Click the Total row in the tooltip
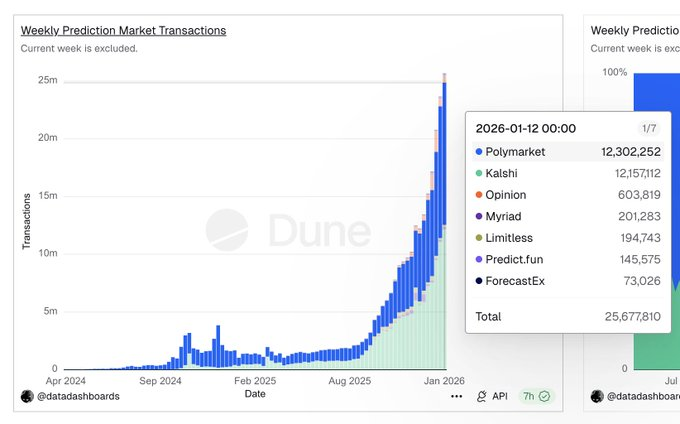680x424 pixels. pos(567,317)
